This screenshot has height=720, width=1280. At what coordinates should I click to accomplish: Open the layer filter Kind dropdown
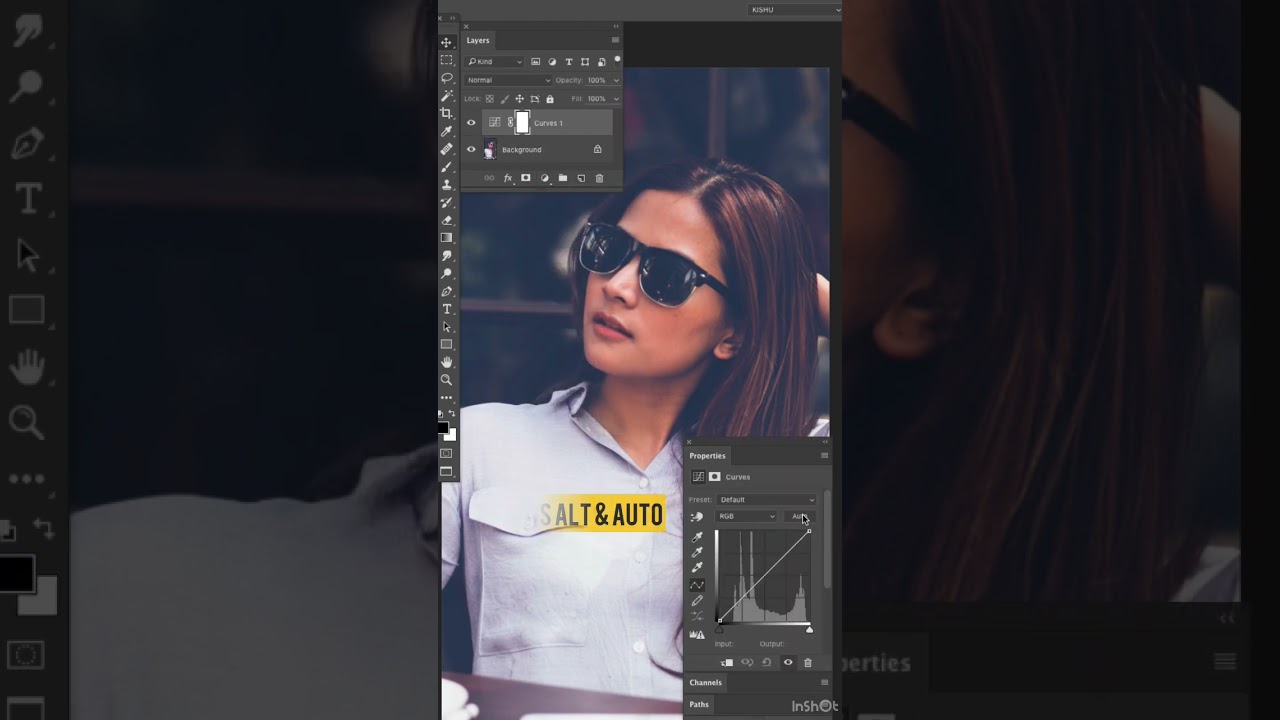click(x=495, y=62)
